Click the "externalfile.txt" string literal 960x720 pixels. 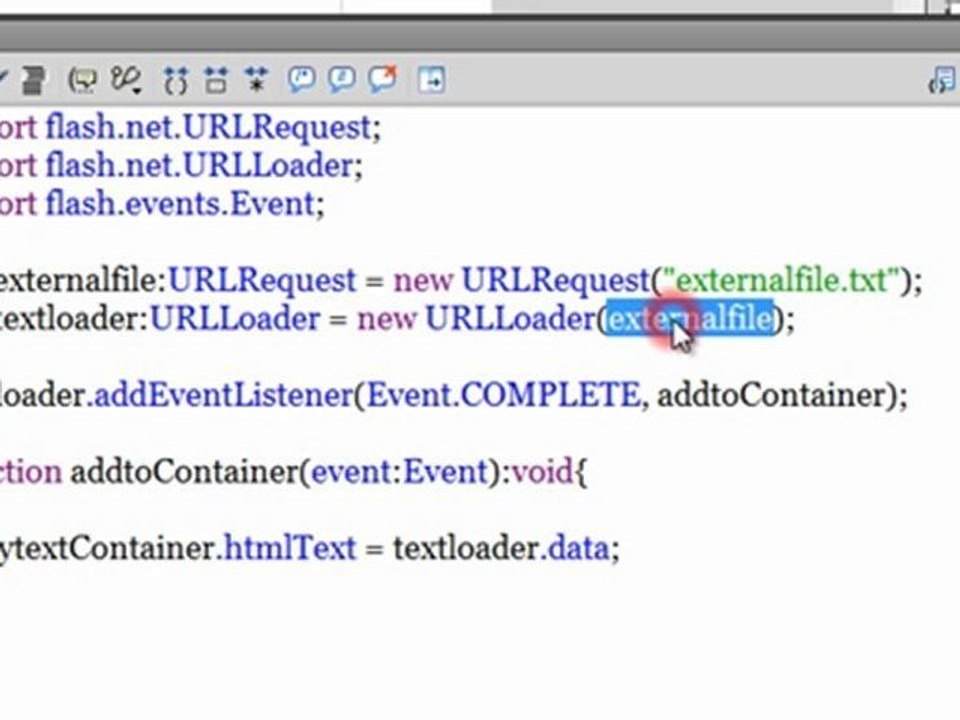pyautogui.click(x=780, y=280)
